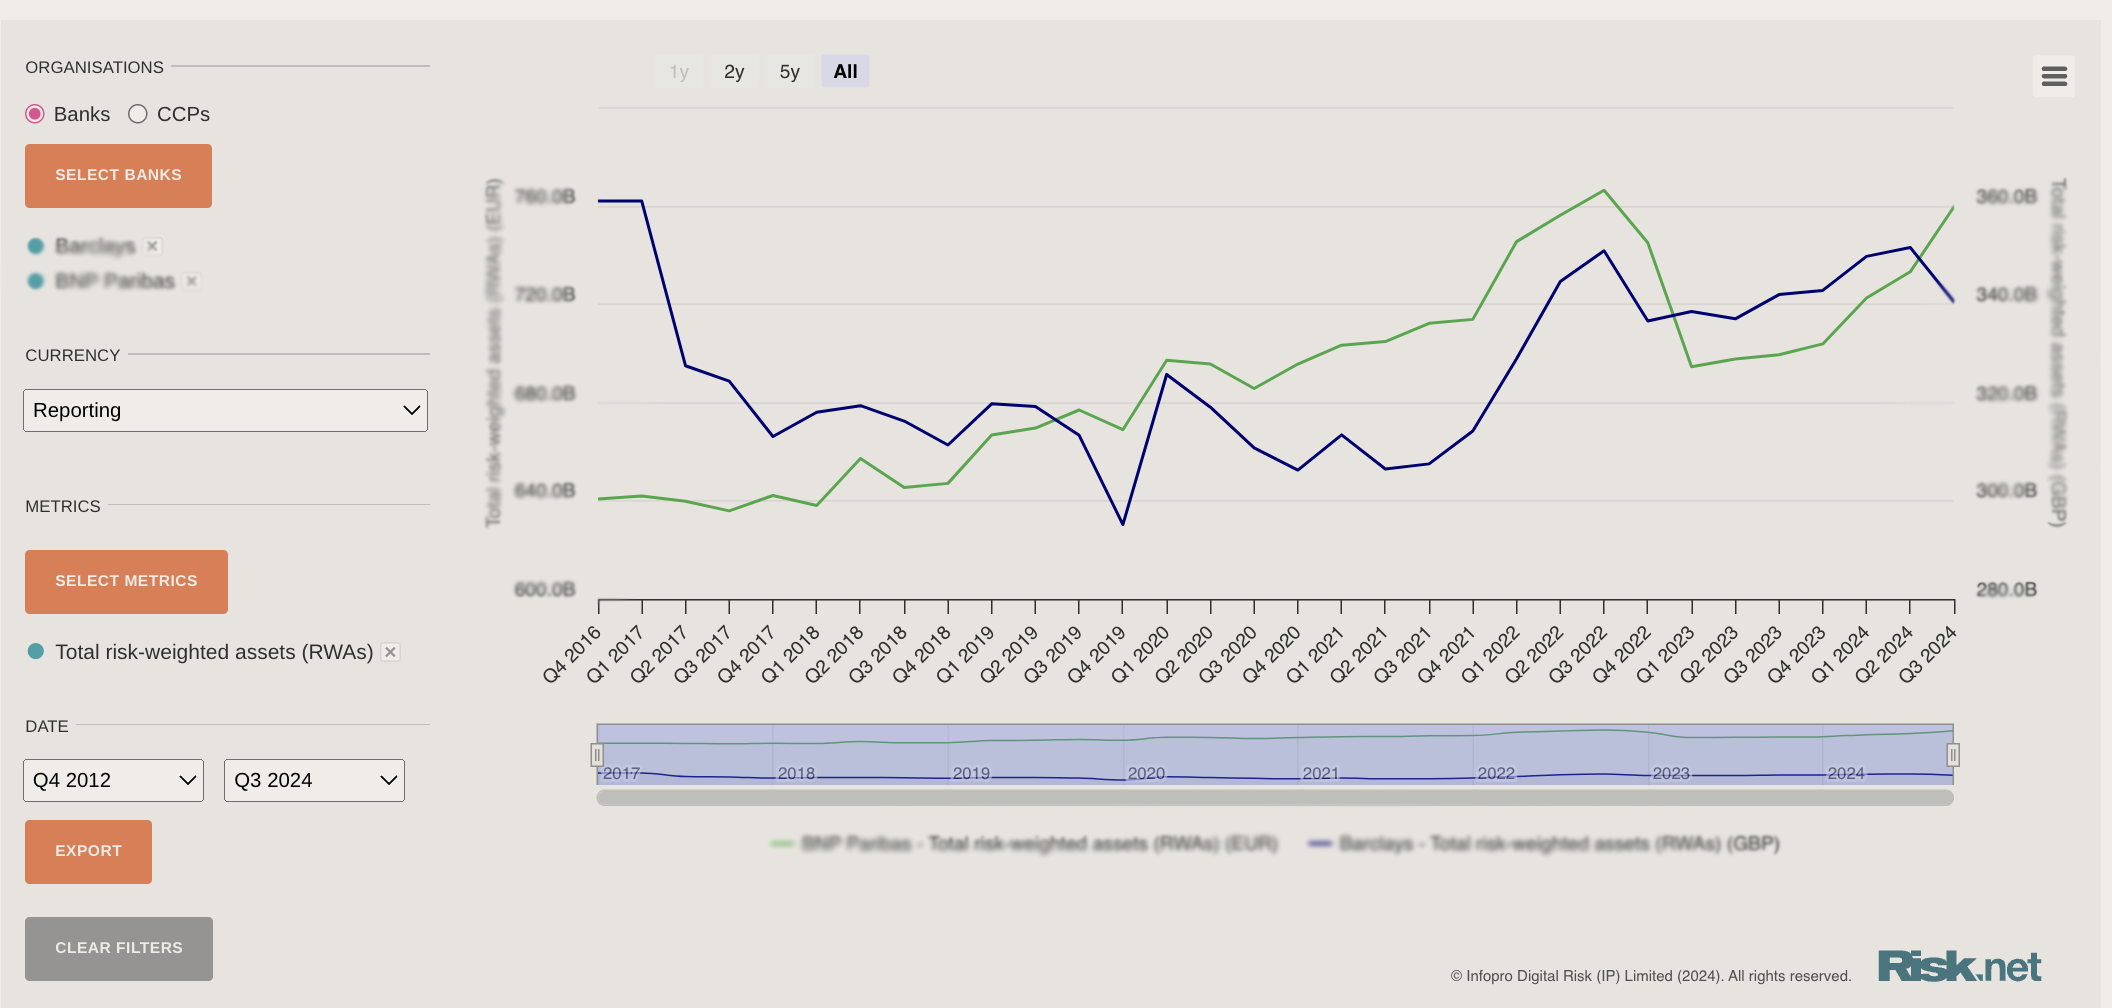This screenshot has width=2112, height=1008.
Task: Click the Export button
Action: tap(88, 851)
